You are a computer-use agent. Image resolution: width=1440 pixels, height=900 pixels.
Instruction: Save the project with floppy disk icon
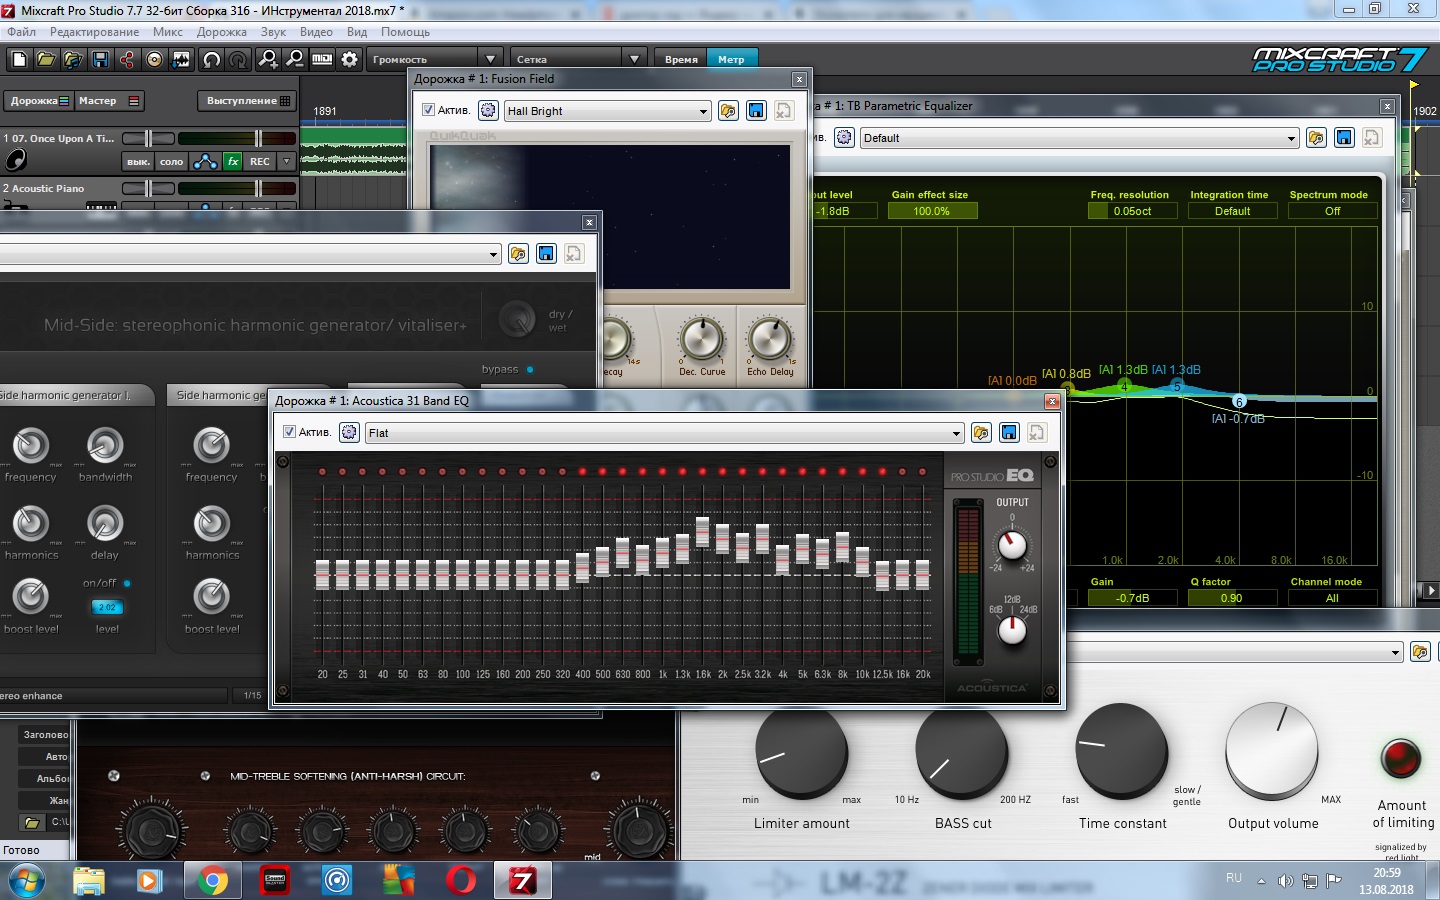[x=100, y=60]
